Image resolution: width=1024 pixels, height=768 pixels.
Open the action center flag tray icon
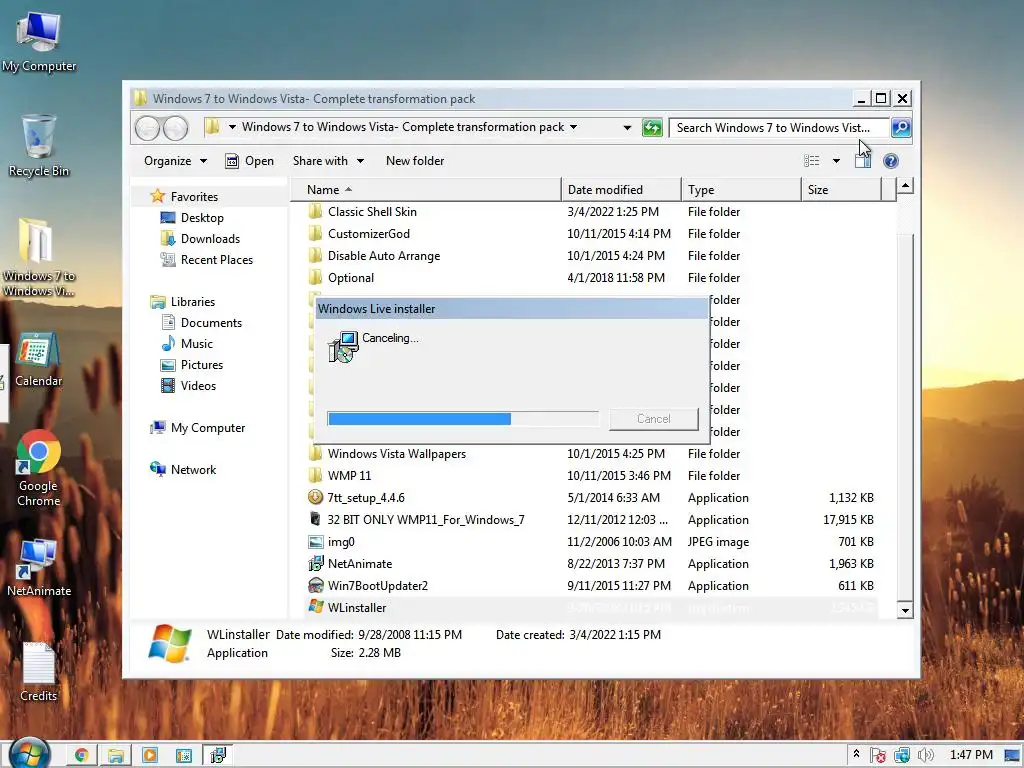pos(878,756)
